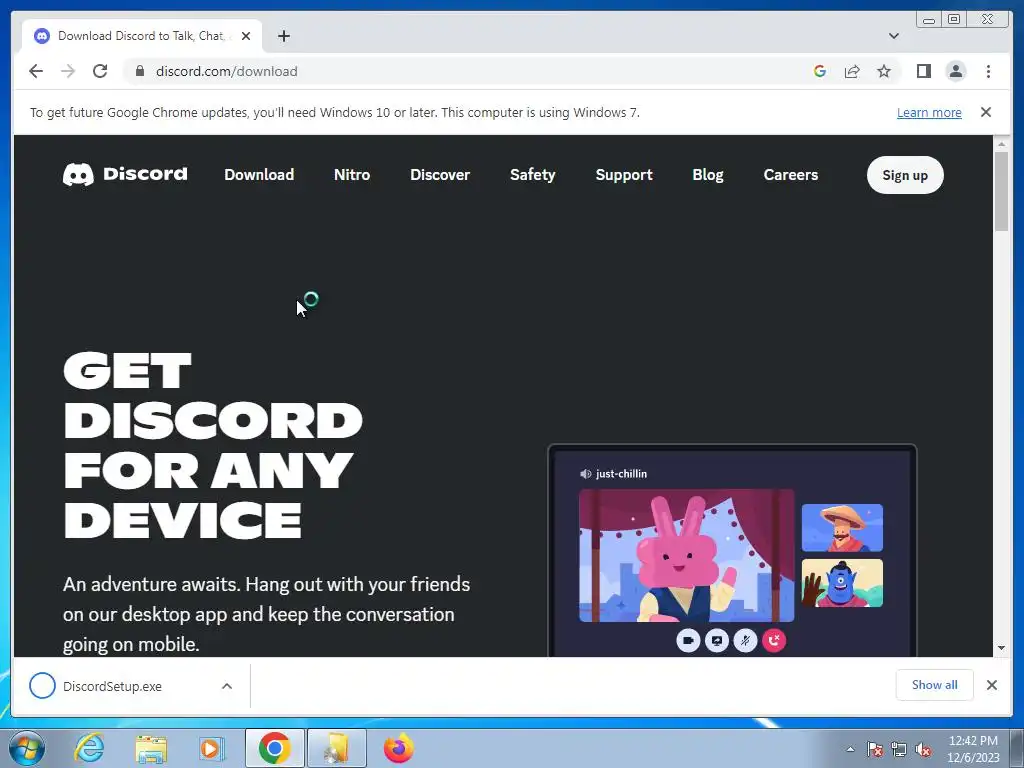
Task: Open Support in the Discord navigation
Action: click(624, 174)
